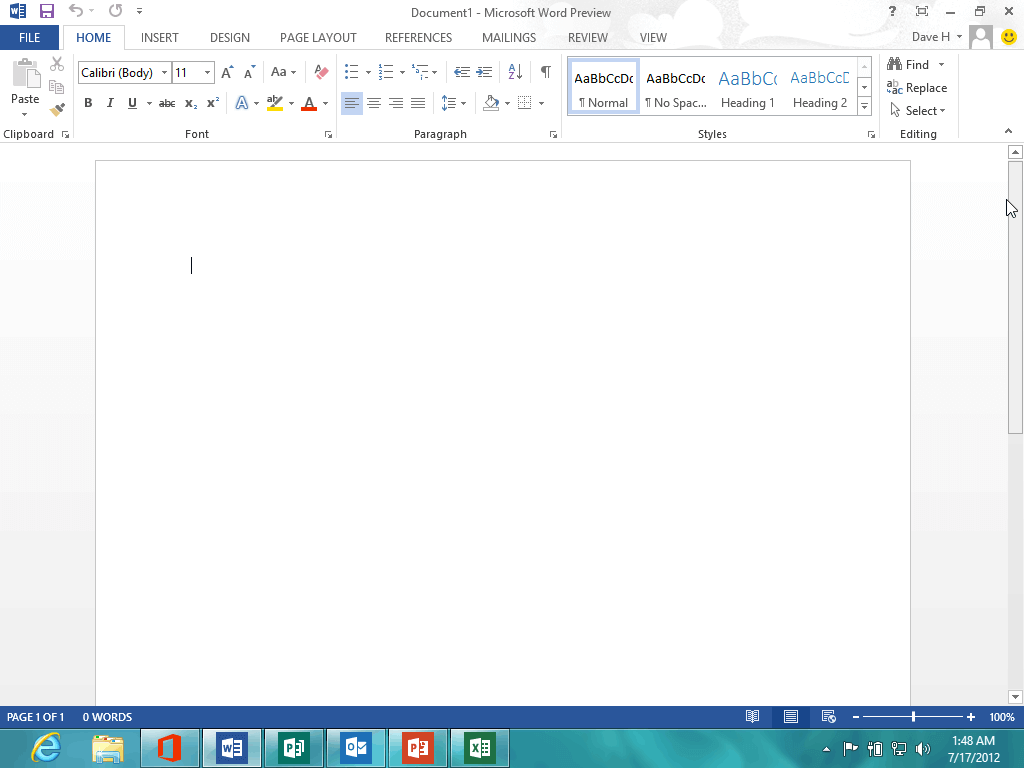This screenshot has height=768, width=1024.
Task: Sort paragraphs with the A-Z icon
Action: click(515, 72)
